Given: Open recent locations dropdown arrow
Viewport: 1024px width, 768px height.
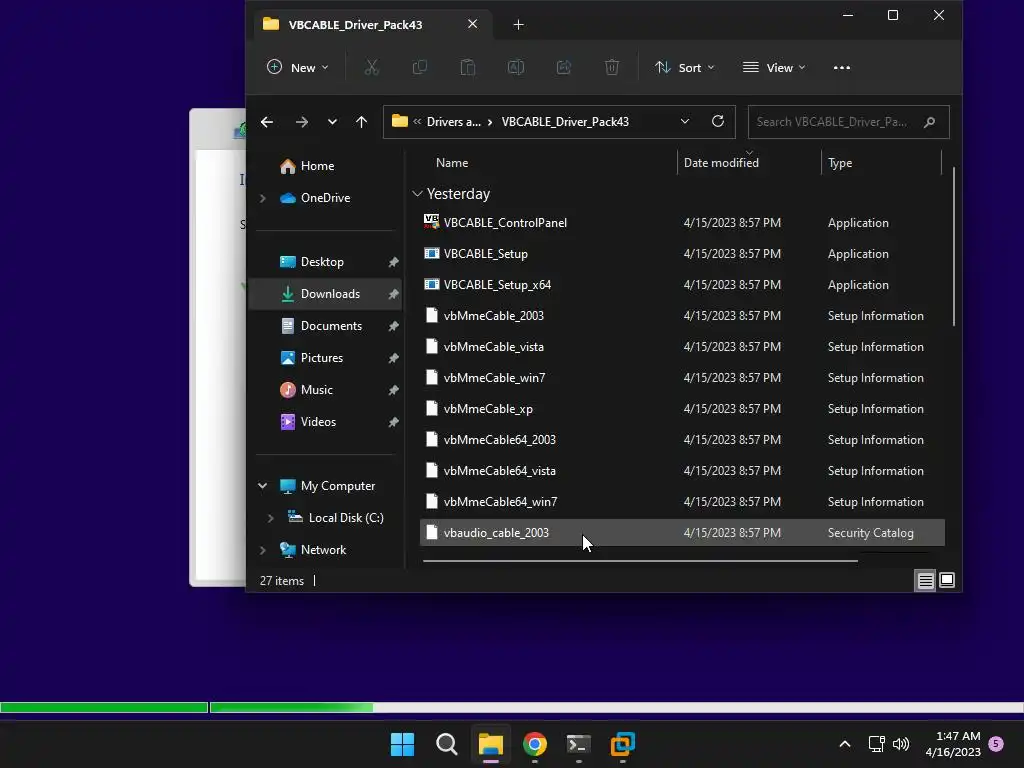Looking at the screenshot, I should point(332,122).
